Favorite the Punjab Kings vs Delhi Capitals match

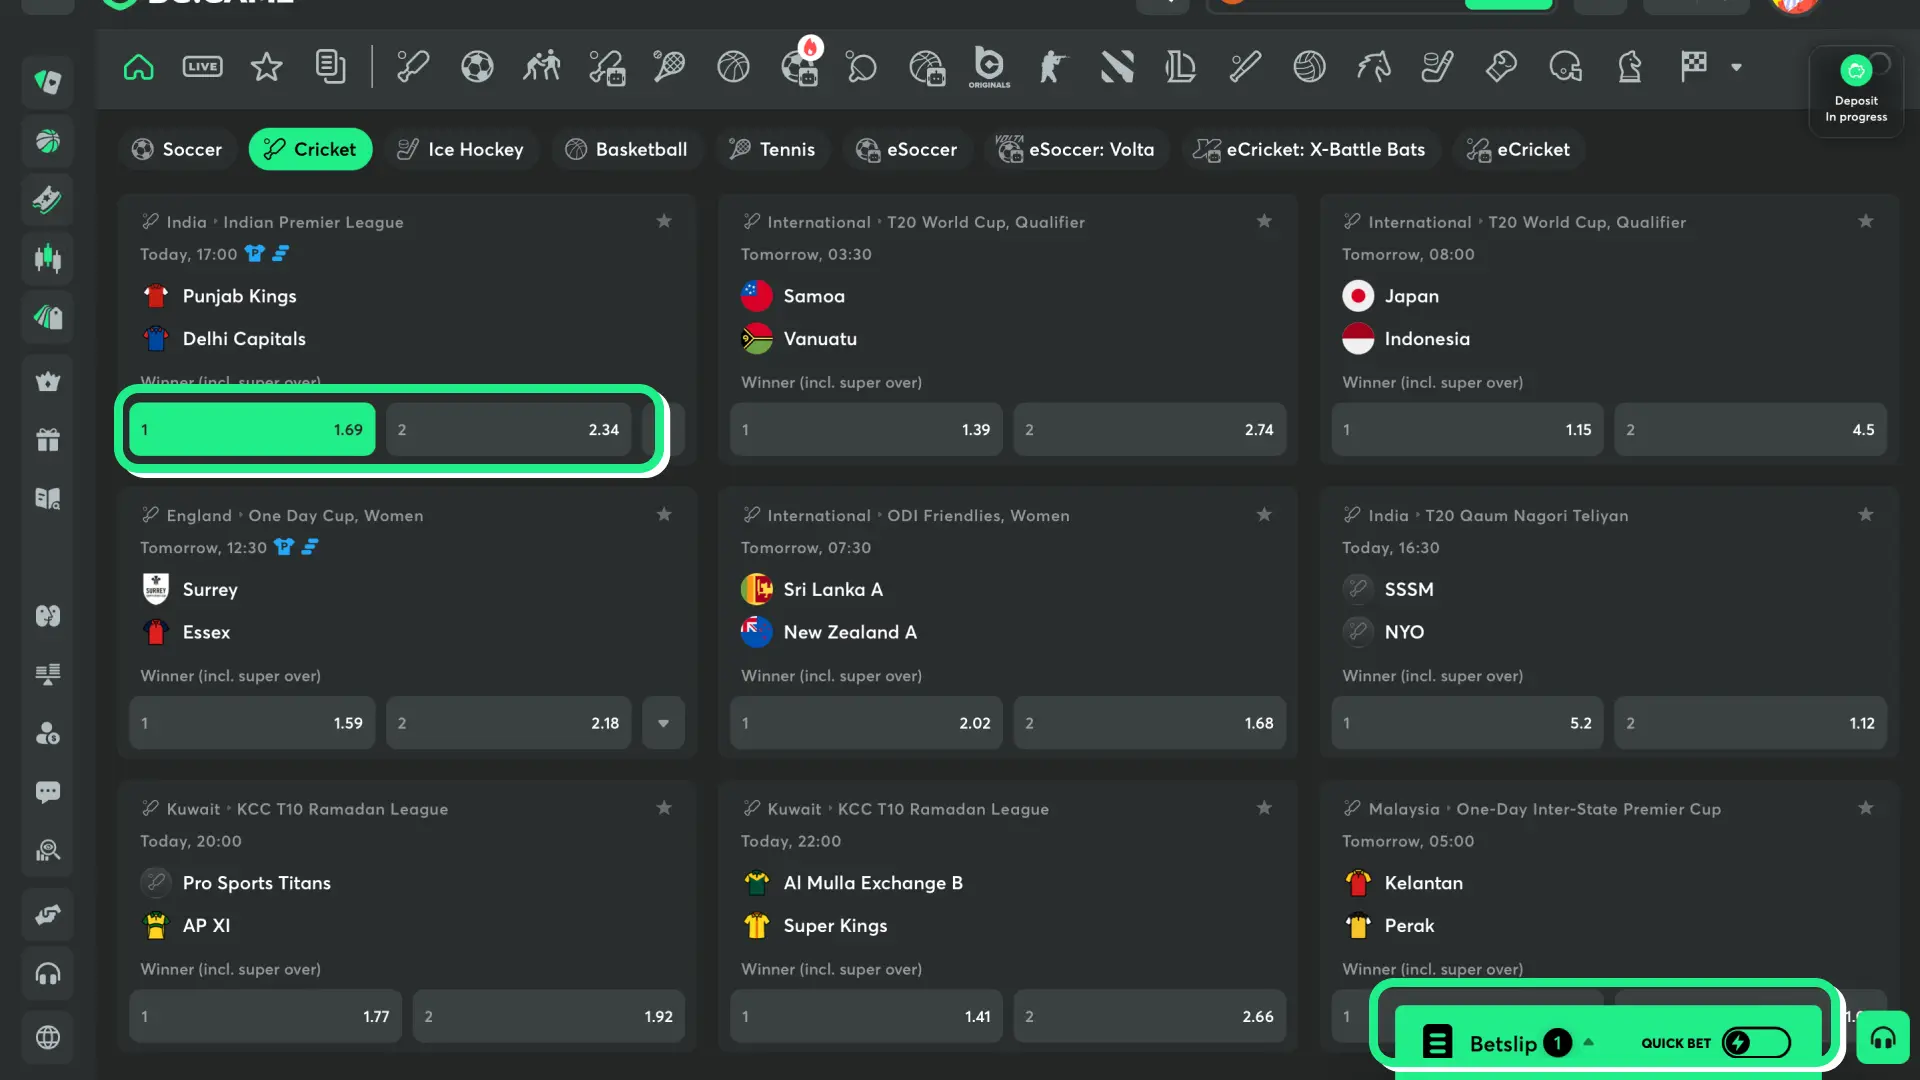[664, 221]
